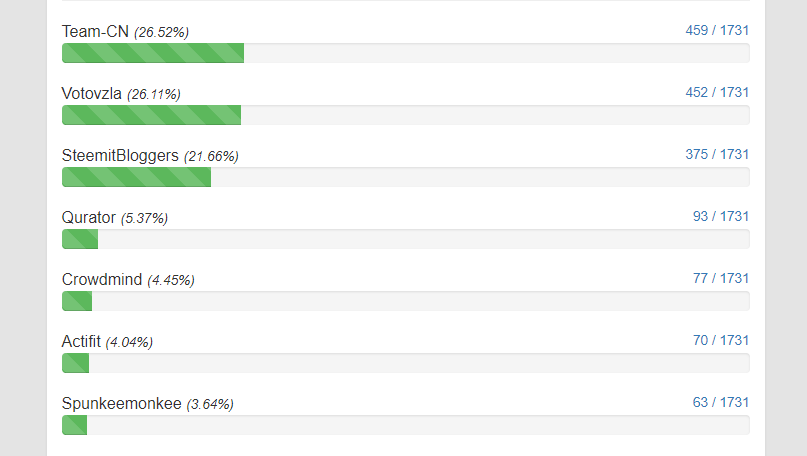807x456 pixels.
Task: Select the Votovzla poll option label
Action: pyautogui.click(x=92, y=94)
